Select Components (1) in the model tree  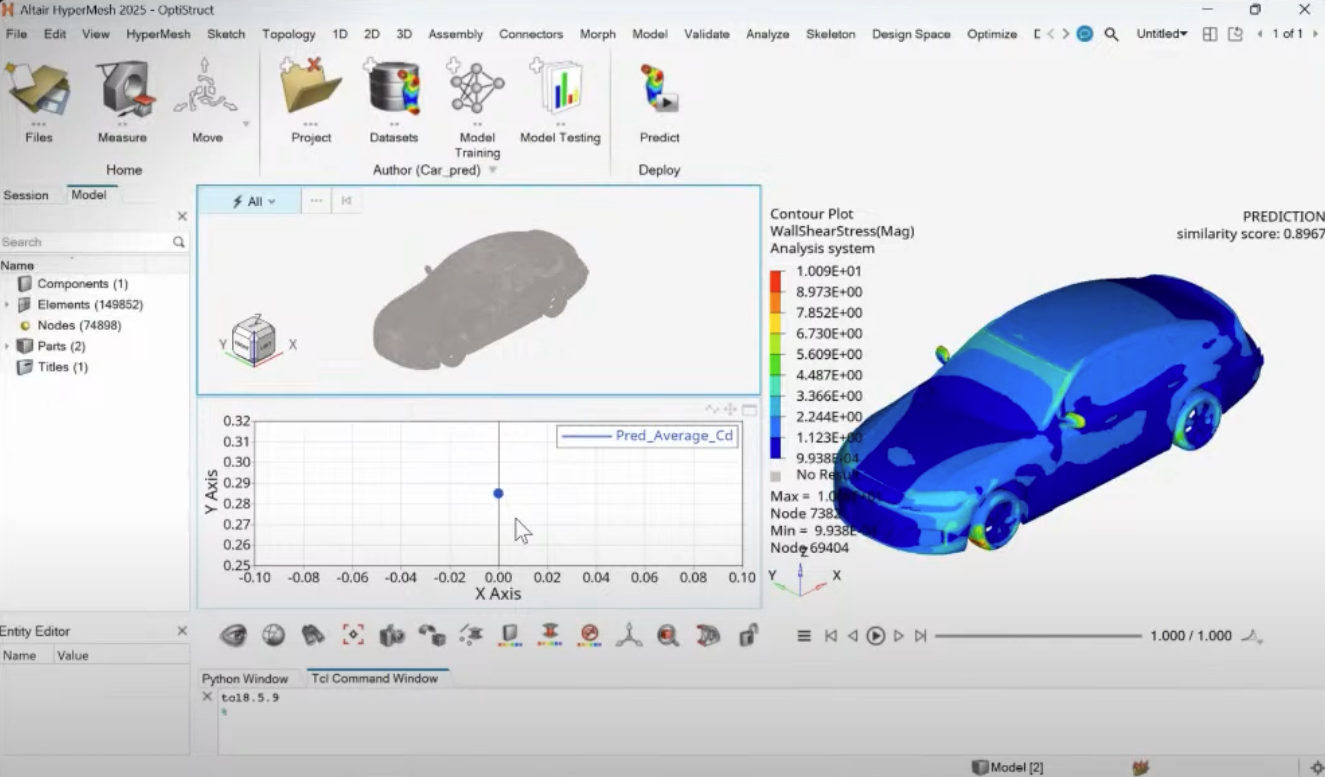(82, 284)
